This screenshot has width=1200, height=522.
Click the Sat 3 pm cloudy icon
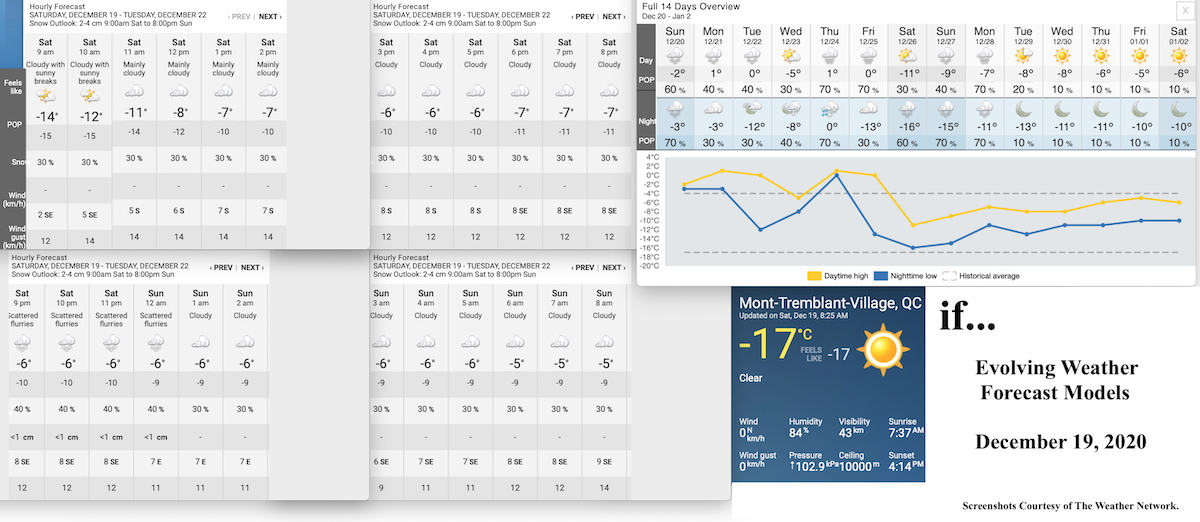[x=386, y=92]
